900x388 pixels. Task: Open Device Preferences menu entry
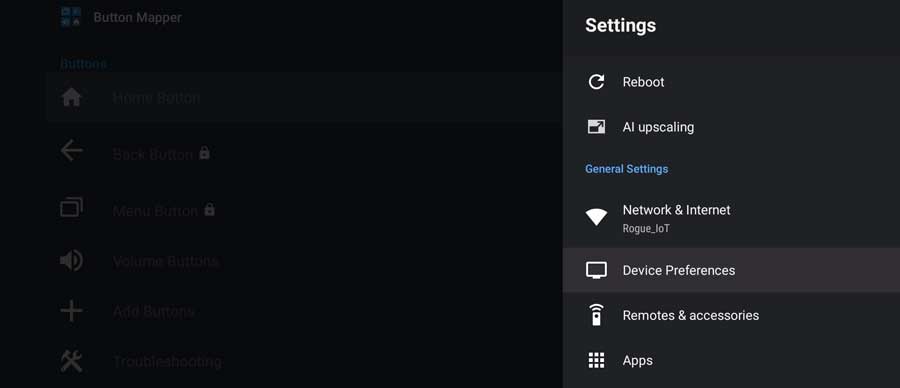coord(731,270)
